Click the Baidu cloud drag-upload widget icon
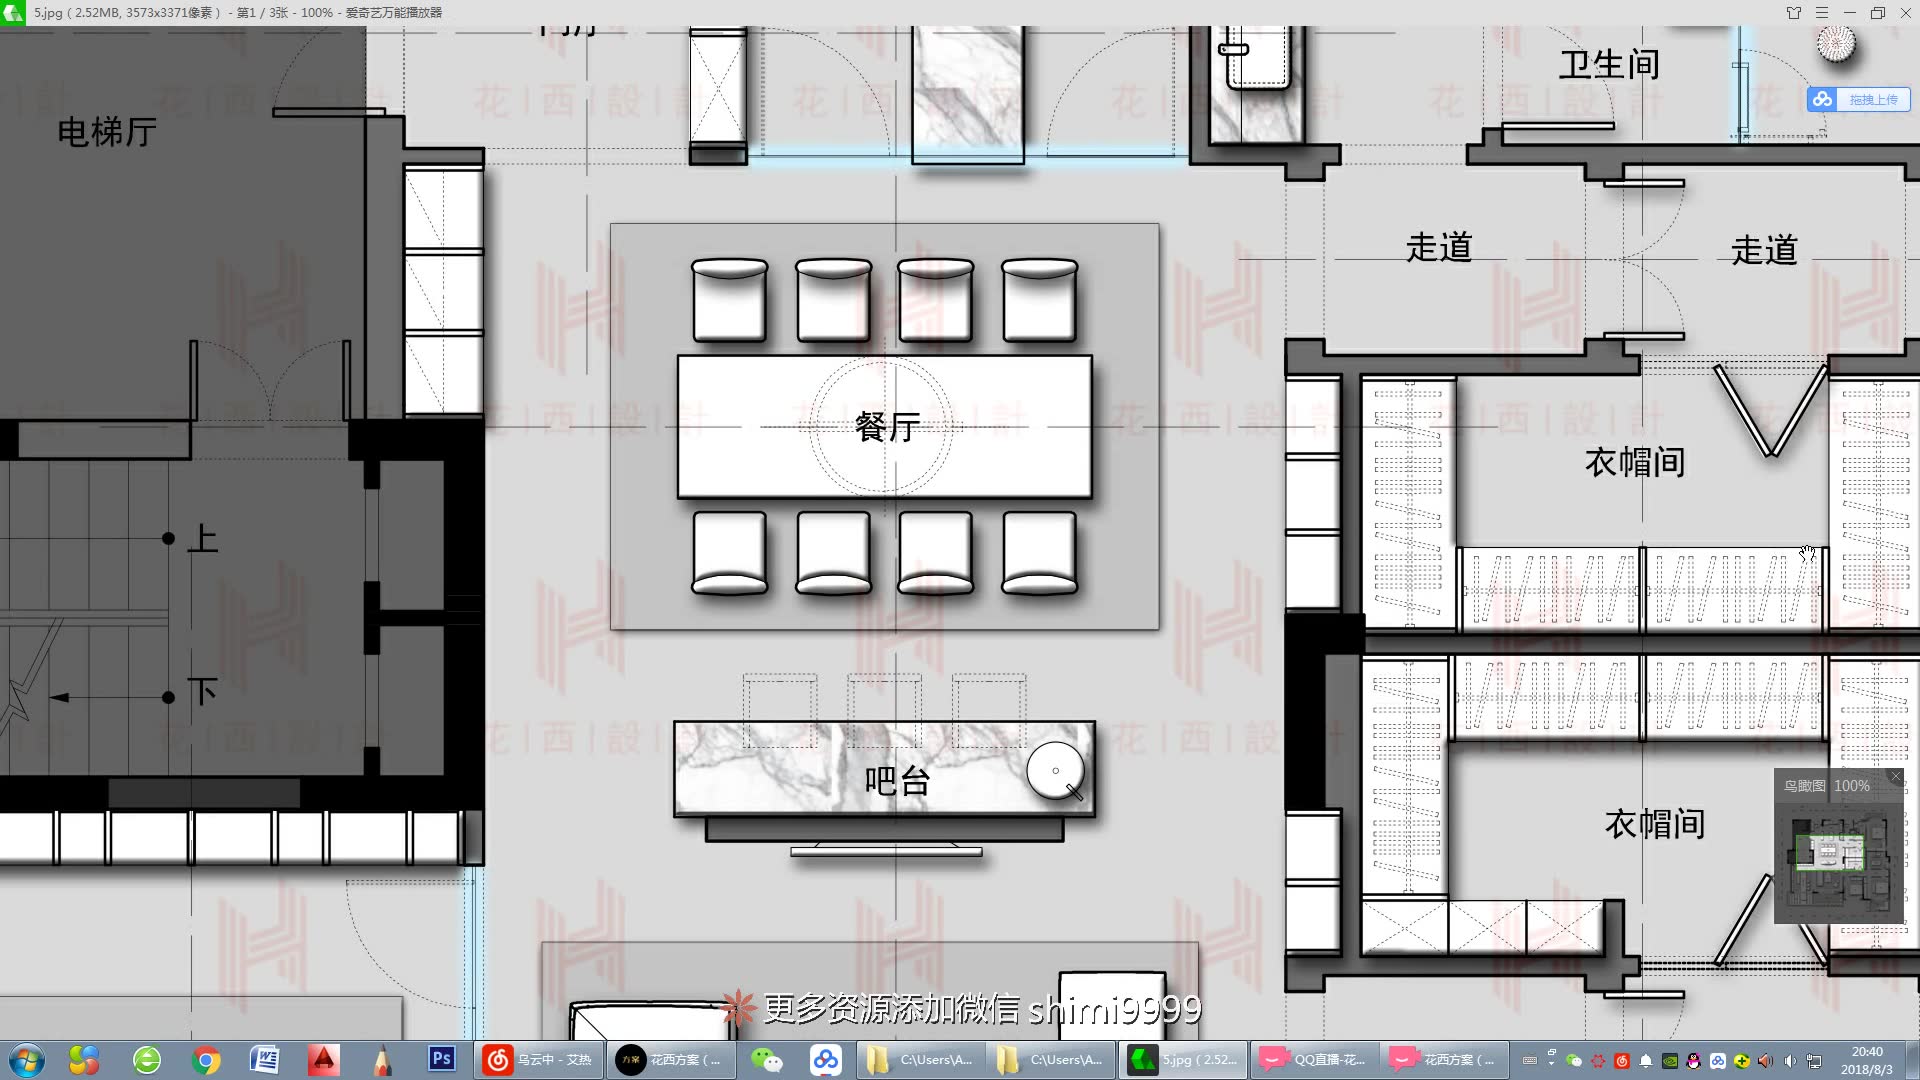The image size is (1920, 1080). click(1822, 99)
